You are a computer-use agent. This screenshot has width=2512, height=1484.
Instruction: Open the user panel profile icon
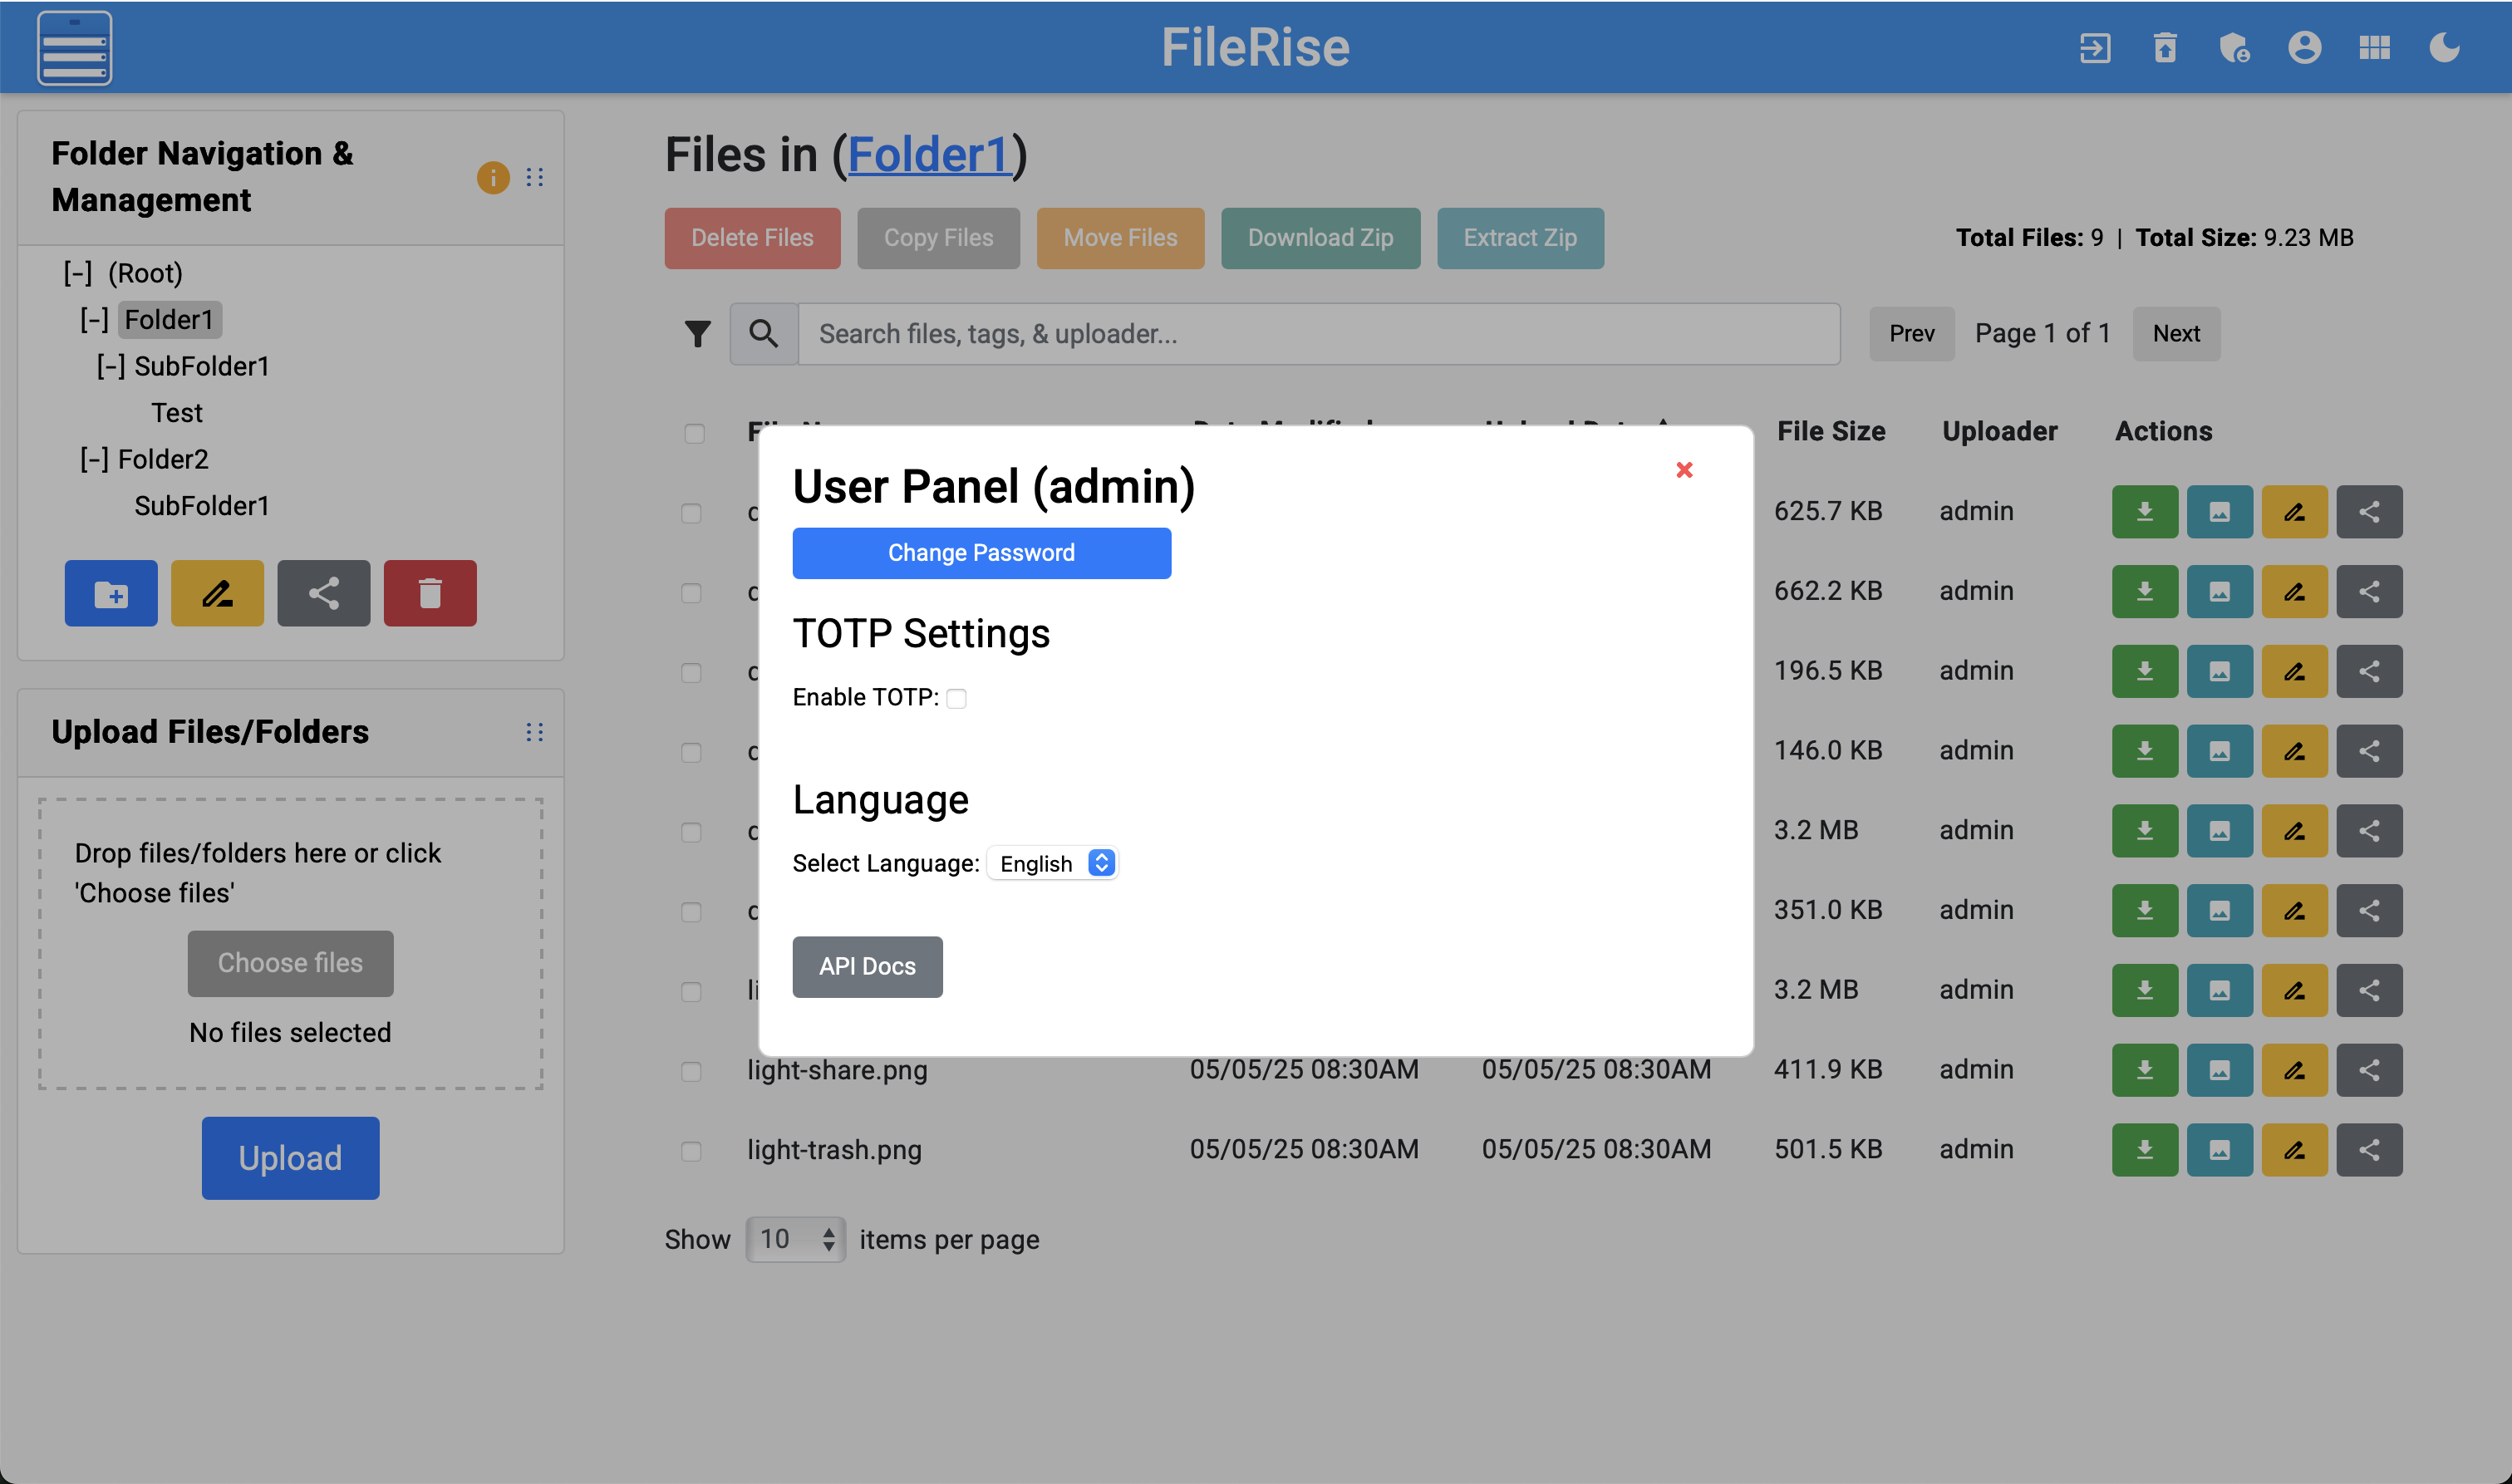(x=2304, y=47)
